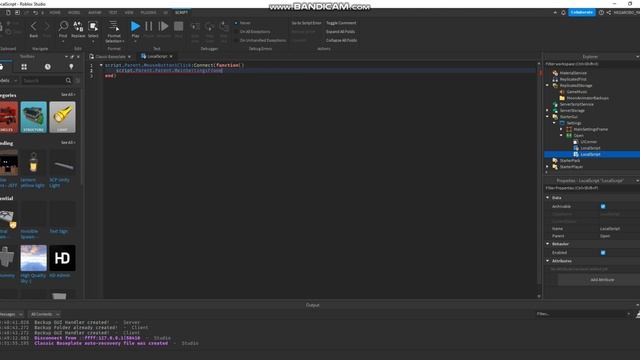The width and height of the screenshot is (640, 360).
Task: Click the Collaborate button
Action: 582,13
